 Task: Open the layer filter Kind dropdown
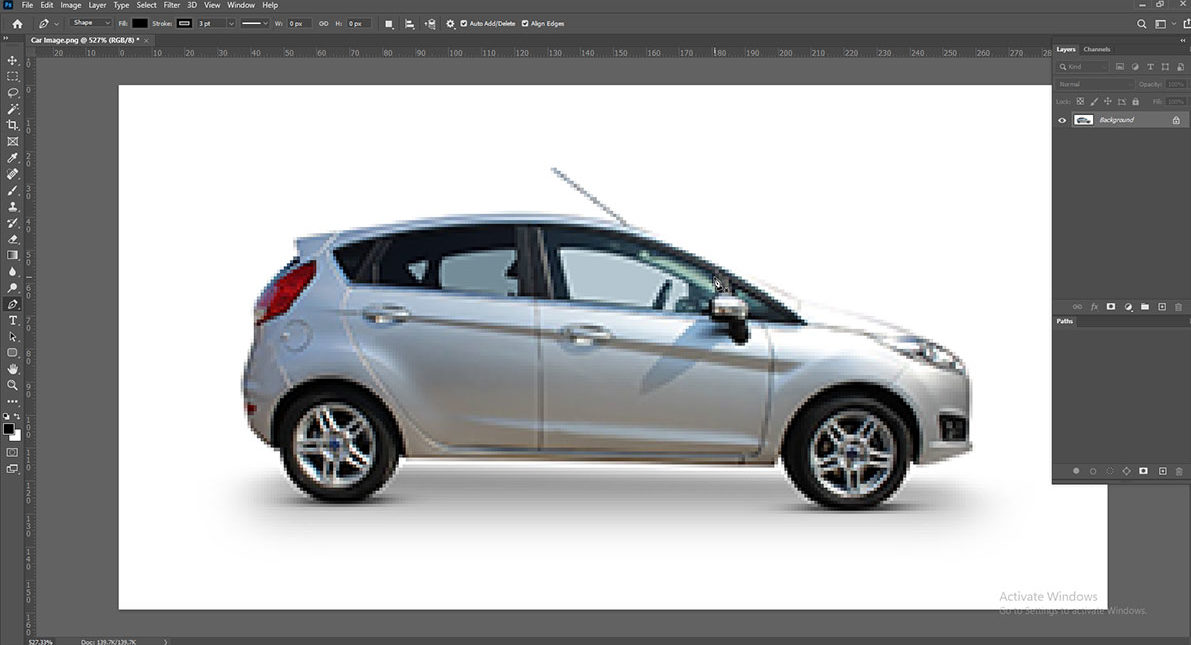[1085, 66]
